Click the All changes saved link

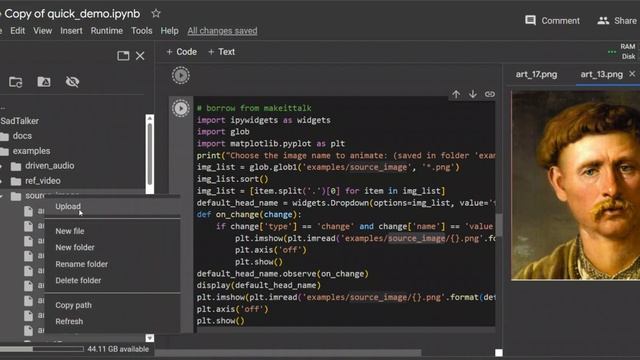(222, 31)
